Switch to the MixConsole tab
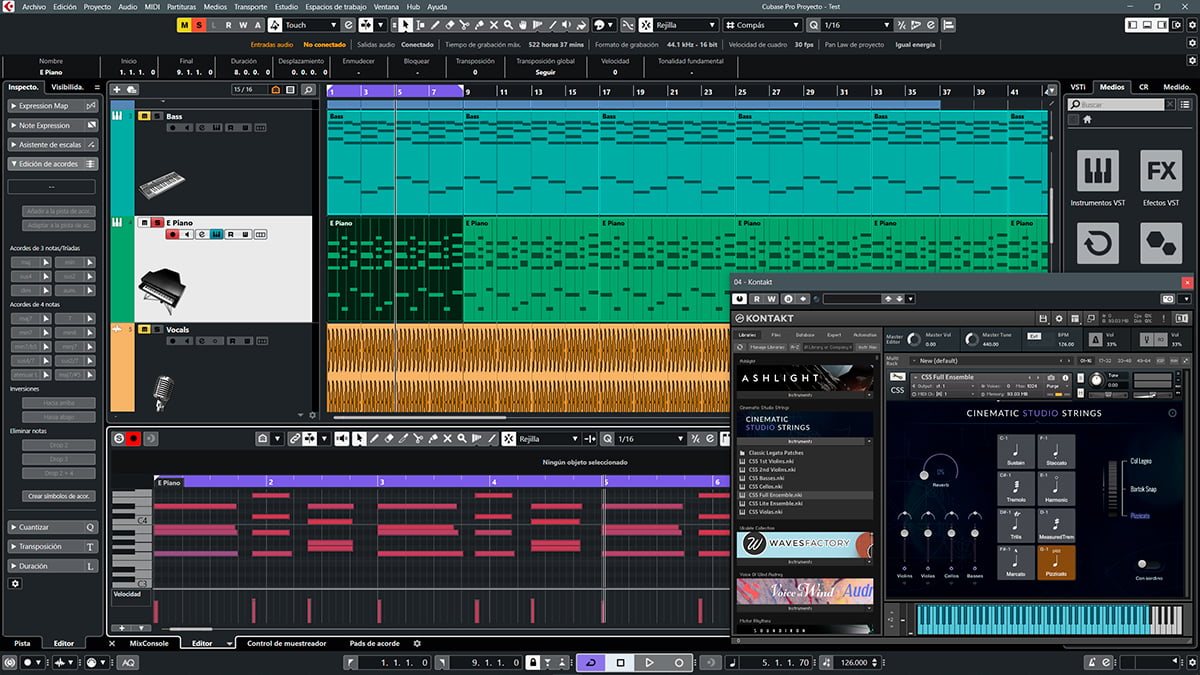The width and height of the screenshot is (1200, 675). point(149,644)
